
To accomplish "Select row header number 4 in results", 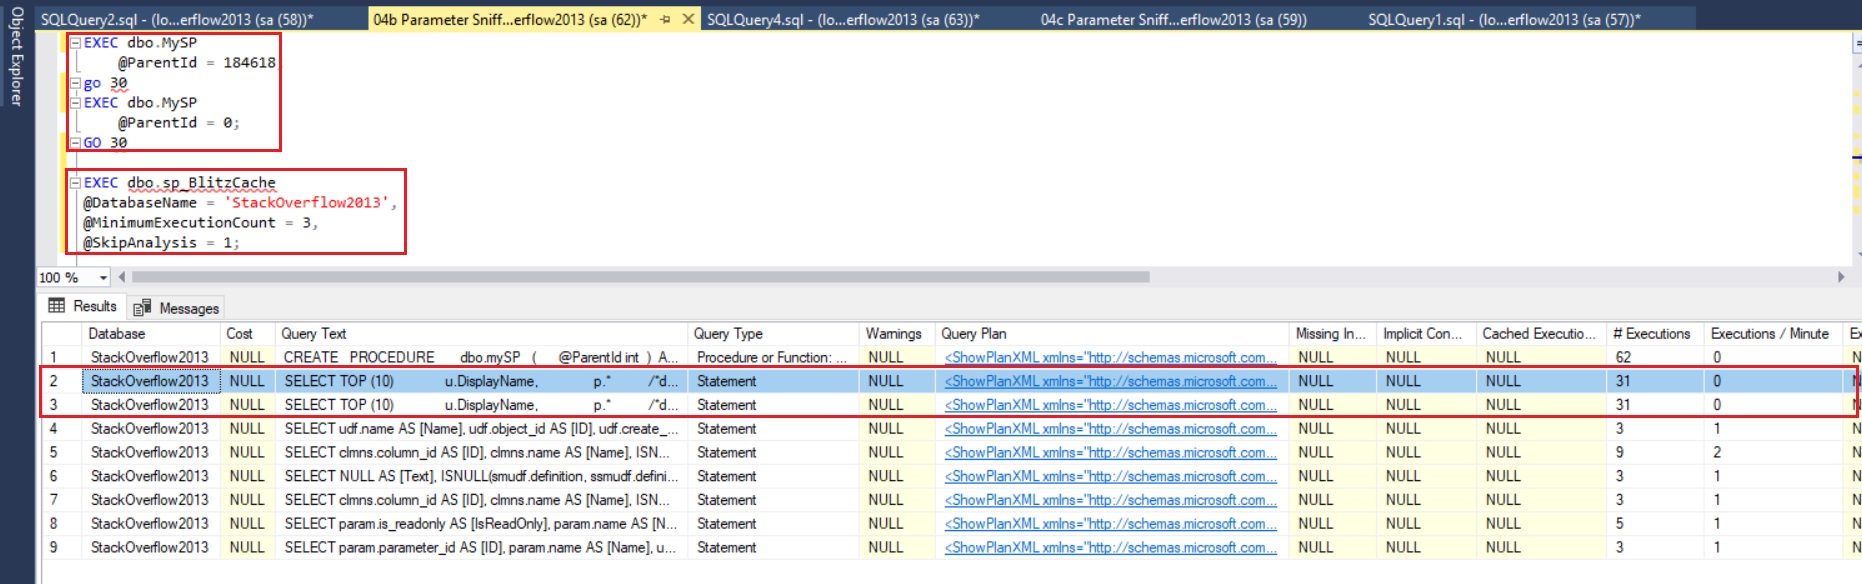I will 61,429.
